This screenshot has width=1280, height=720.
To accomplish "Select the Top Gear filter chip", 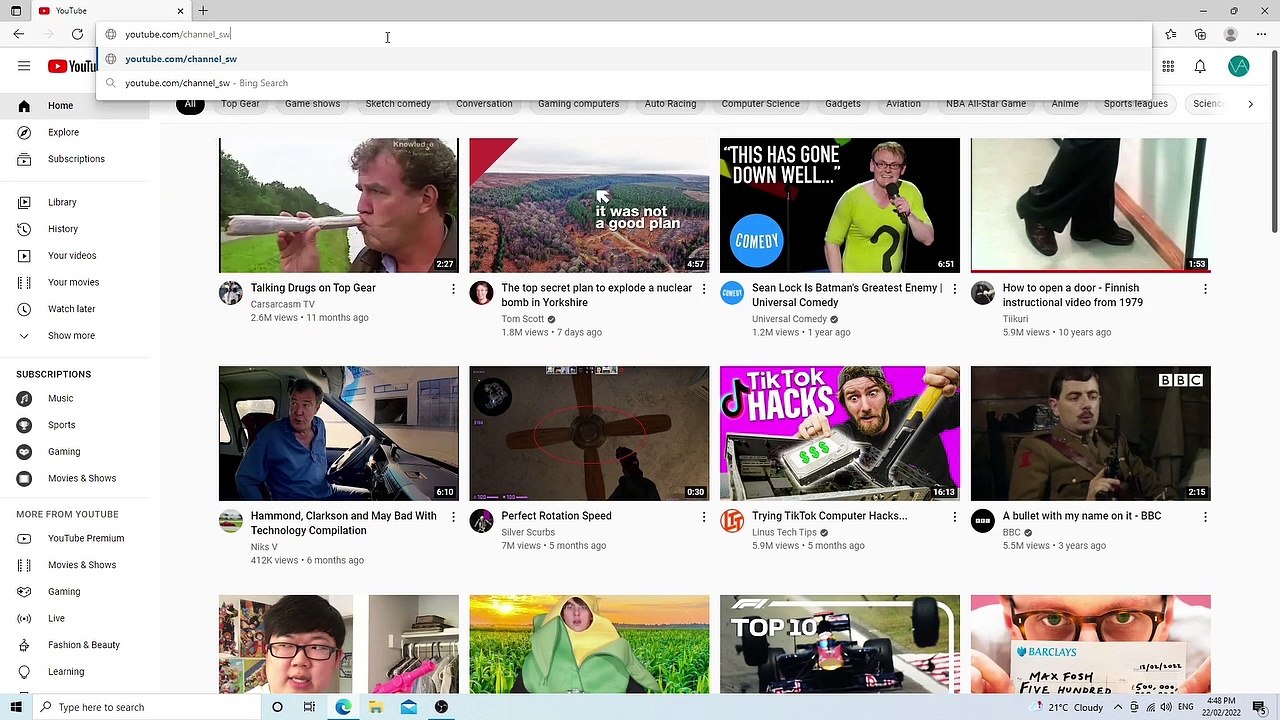I will tap(240, 104).
